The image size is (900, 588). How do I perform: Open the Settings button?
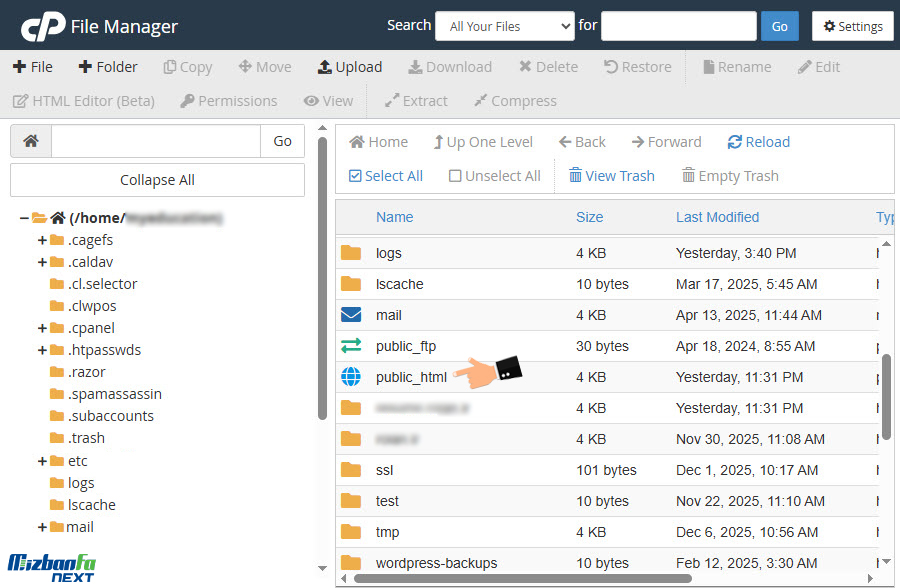[x=852, y=26]
